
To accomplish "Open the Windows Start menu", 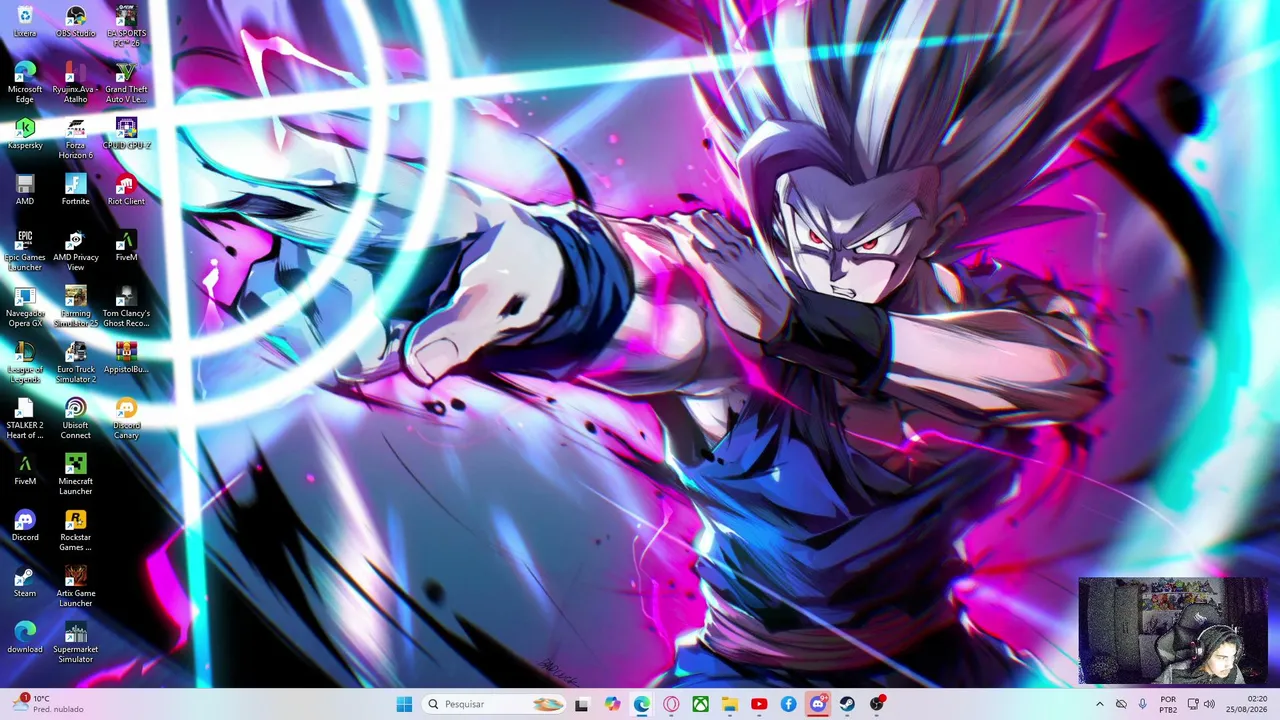I will (x=404, y=704).
